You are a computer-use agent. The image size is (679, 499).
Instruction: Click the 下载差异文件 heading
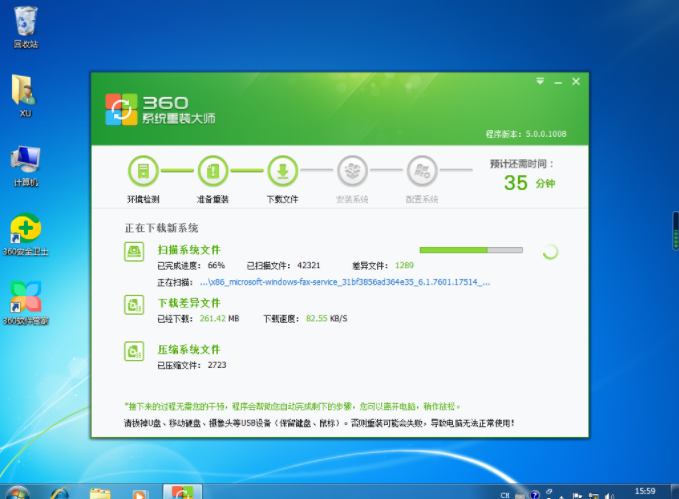pos(189,303)
